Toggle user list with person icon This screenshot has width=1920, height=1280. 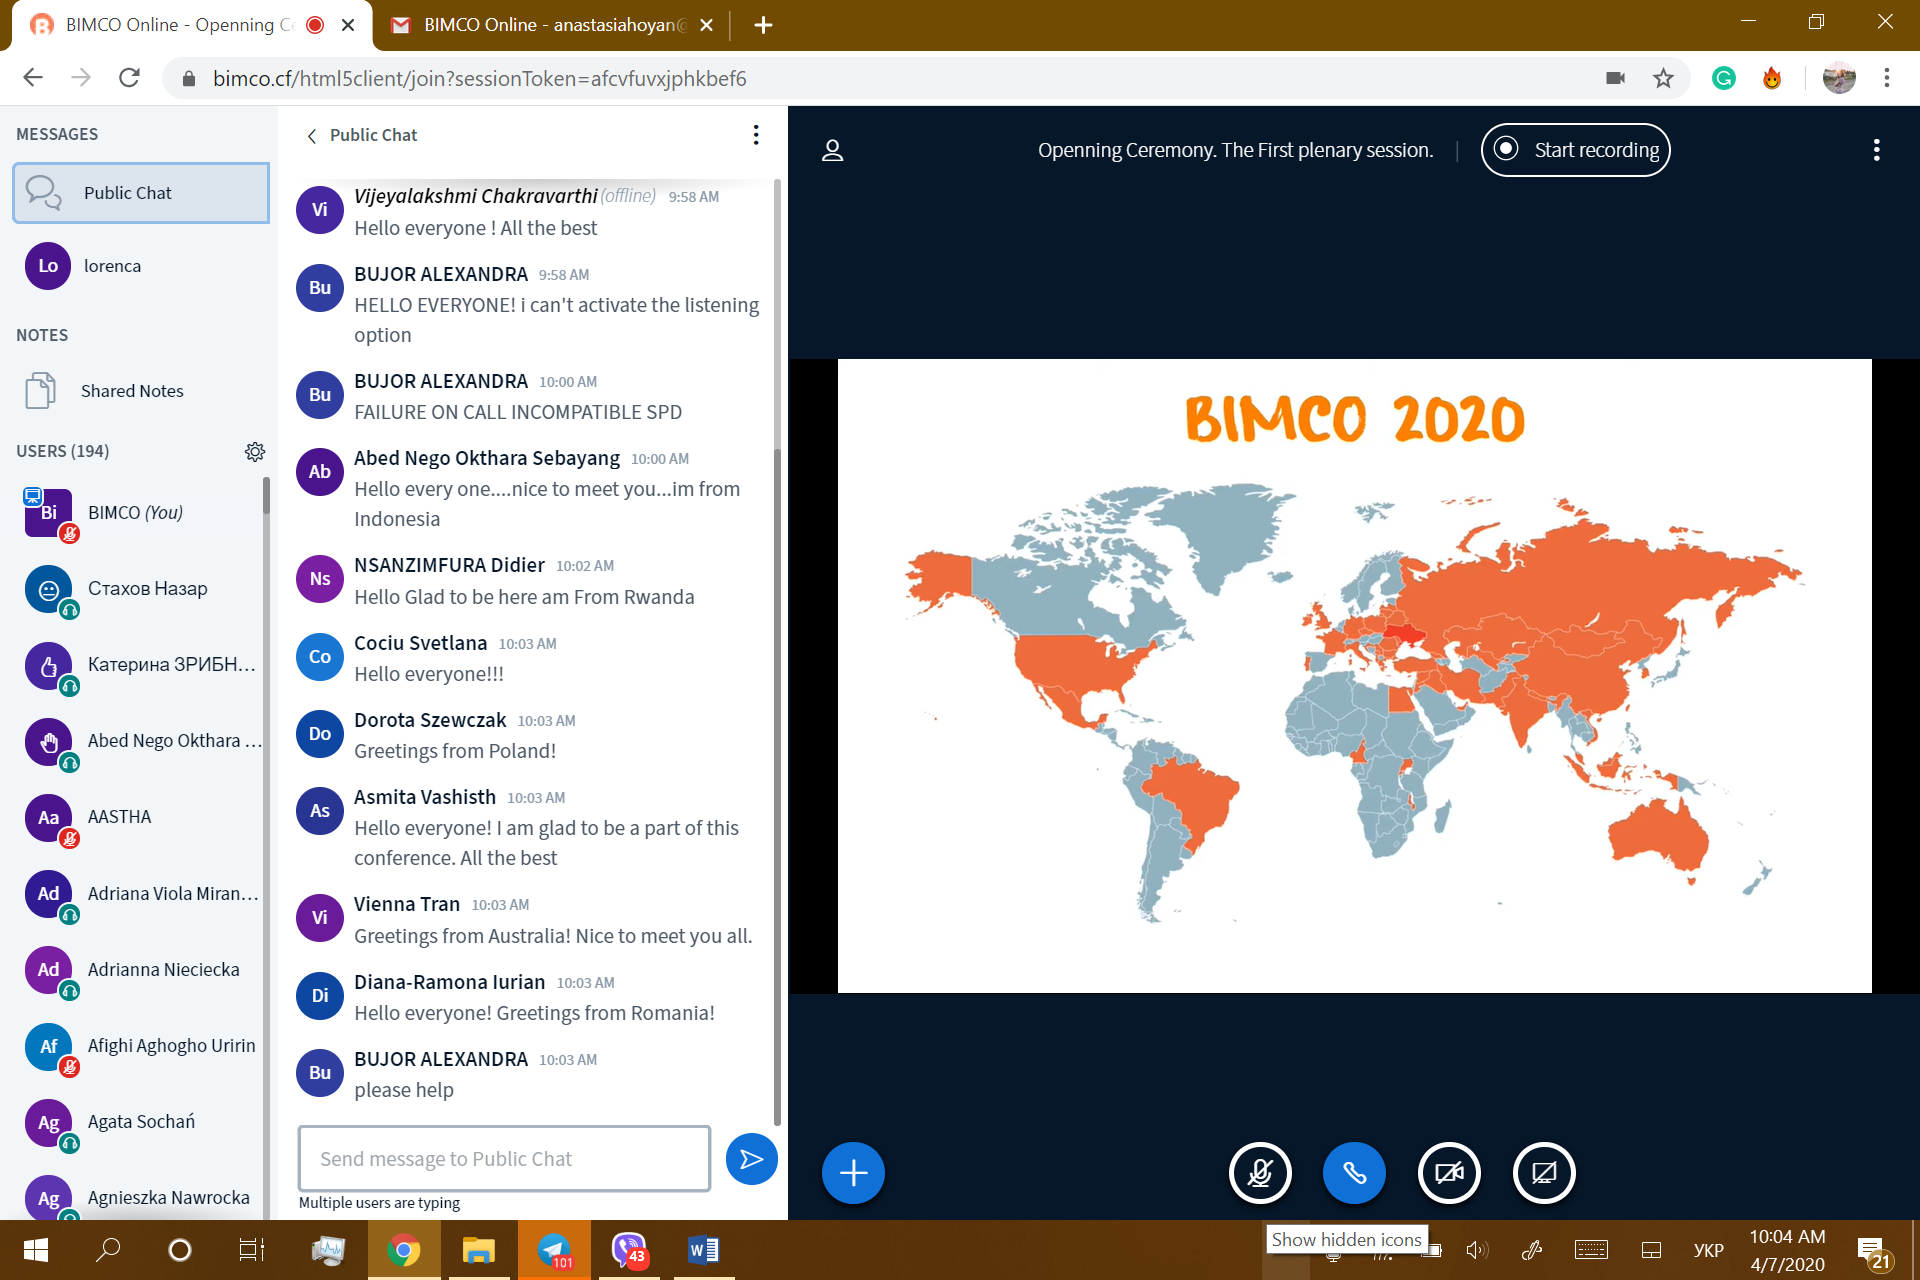pos(832,150)
